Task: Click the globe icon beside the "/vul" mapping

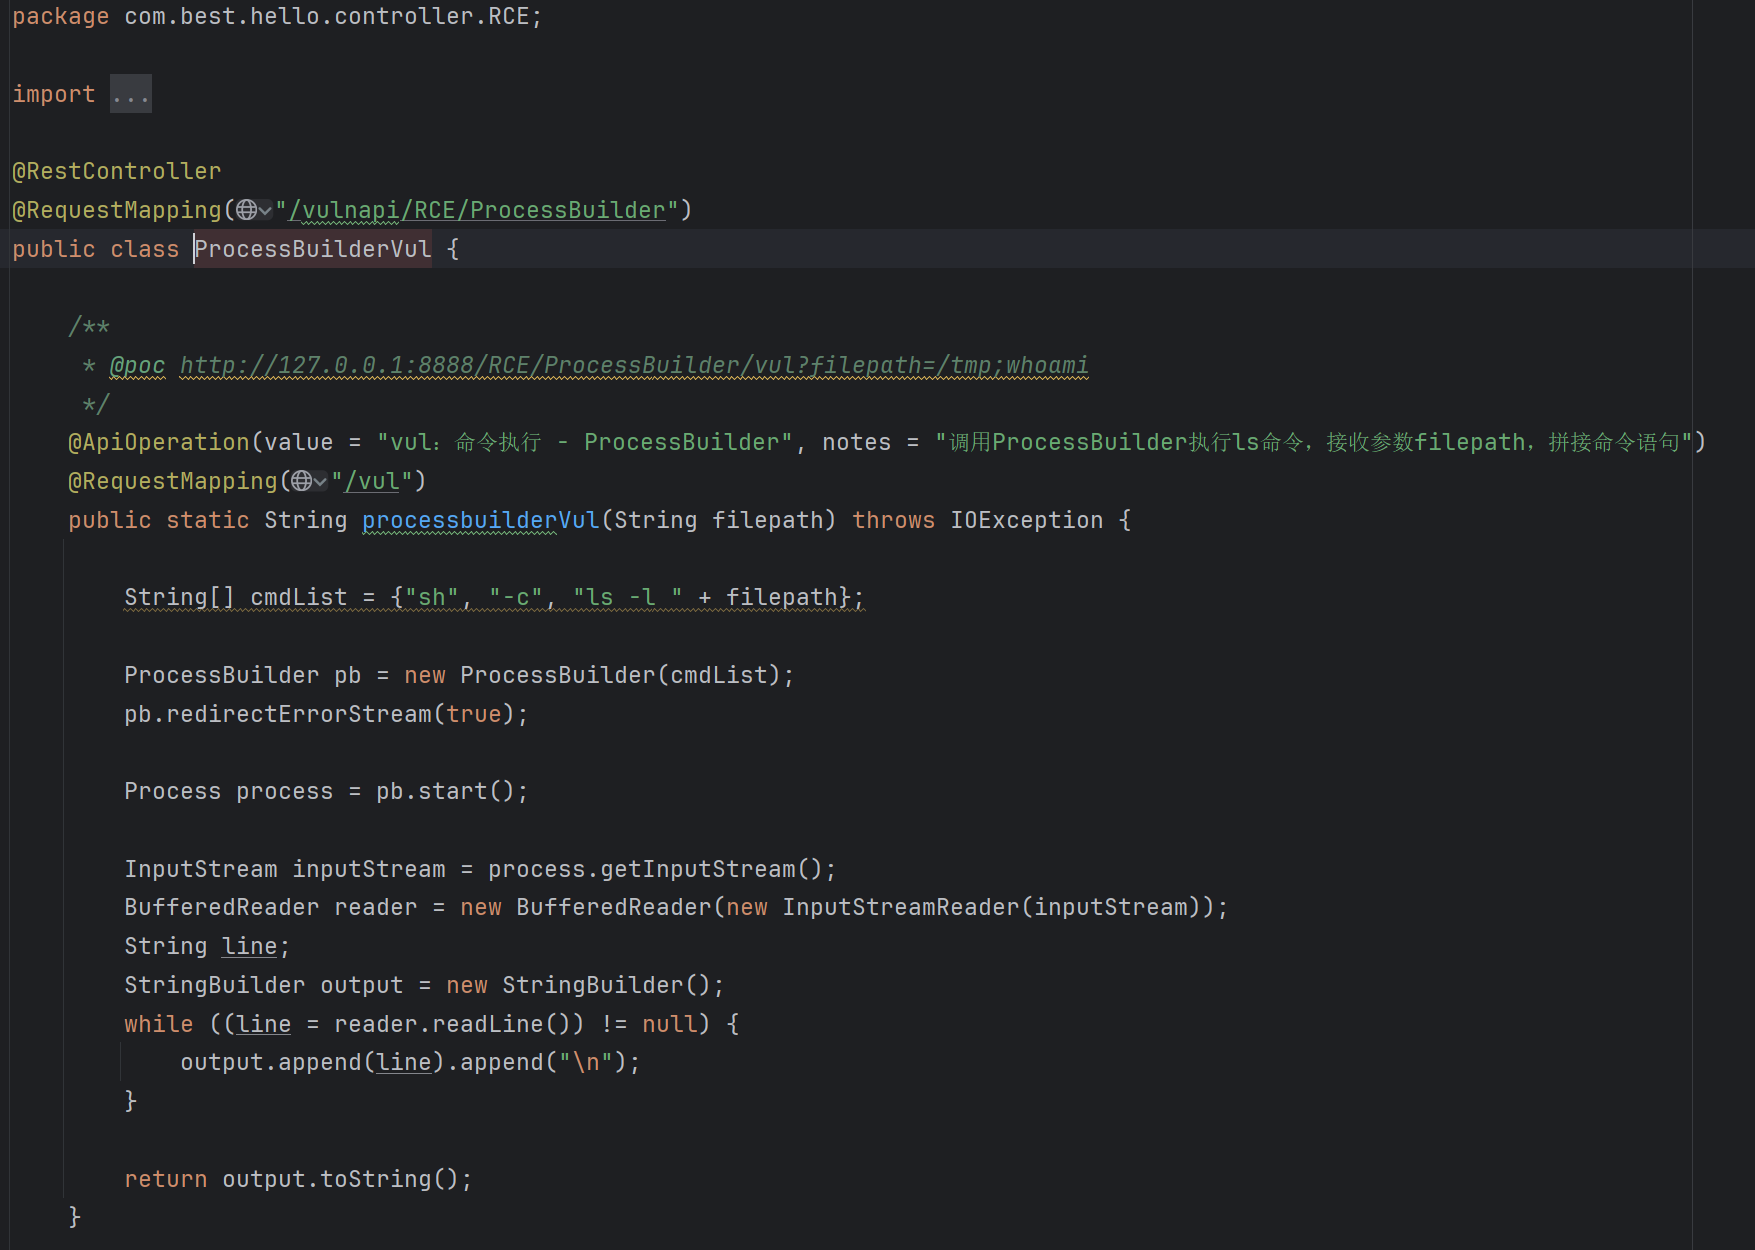Action: click(x=302, y=481)
